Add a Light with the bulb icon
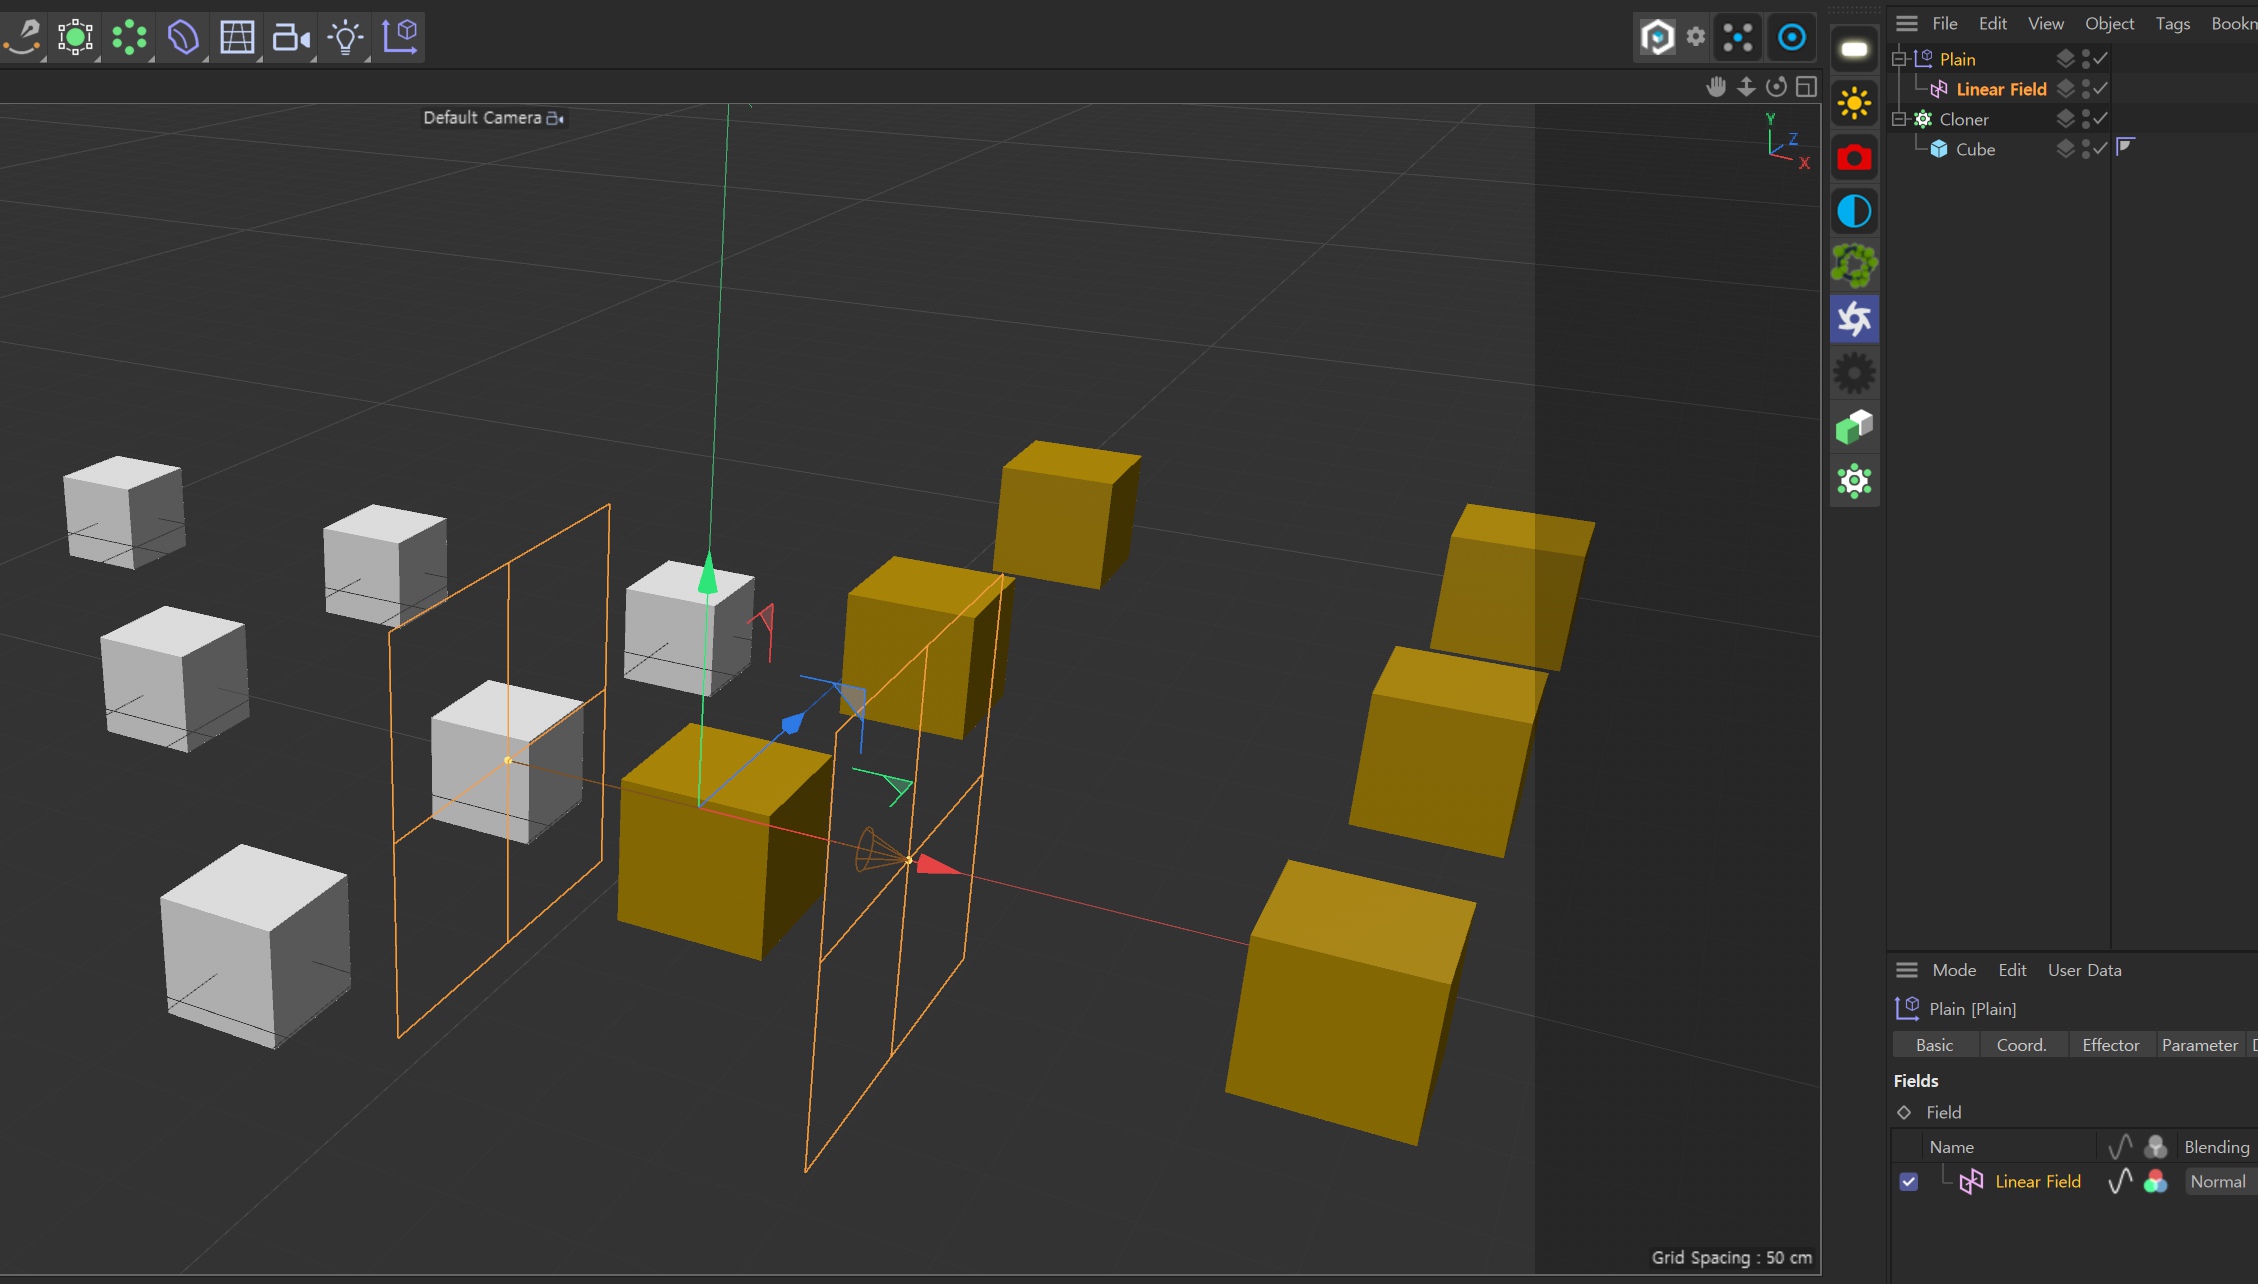This screenshot has height=1284, width=2258. (345, 38)
